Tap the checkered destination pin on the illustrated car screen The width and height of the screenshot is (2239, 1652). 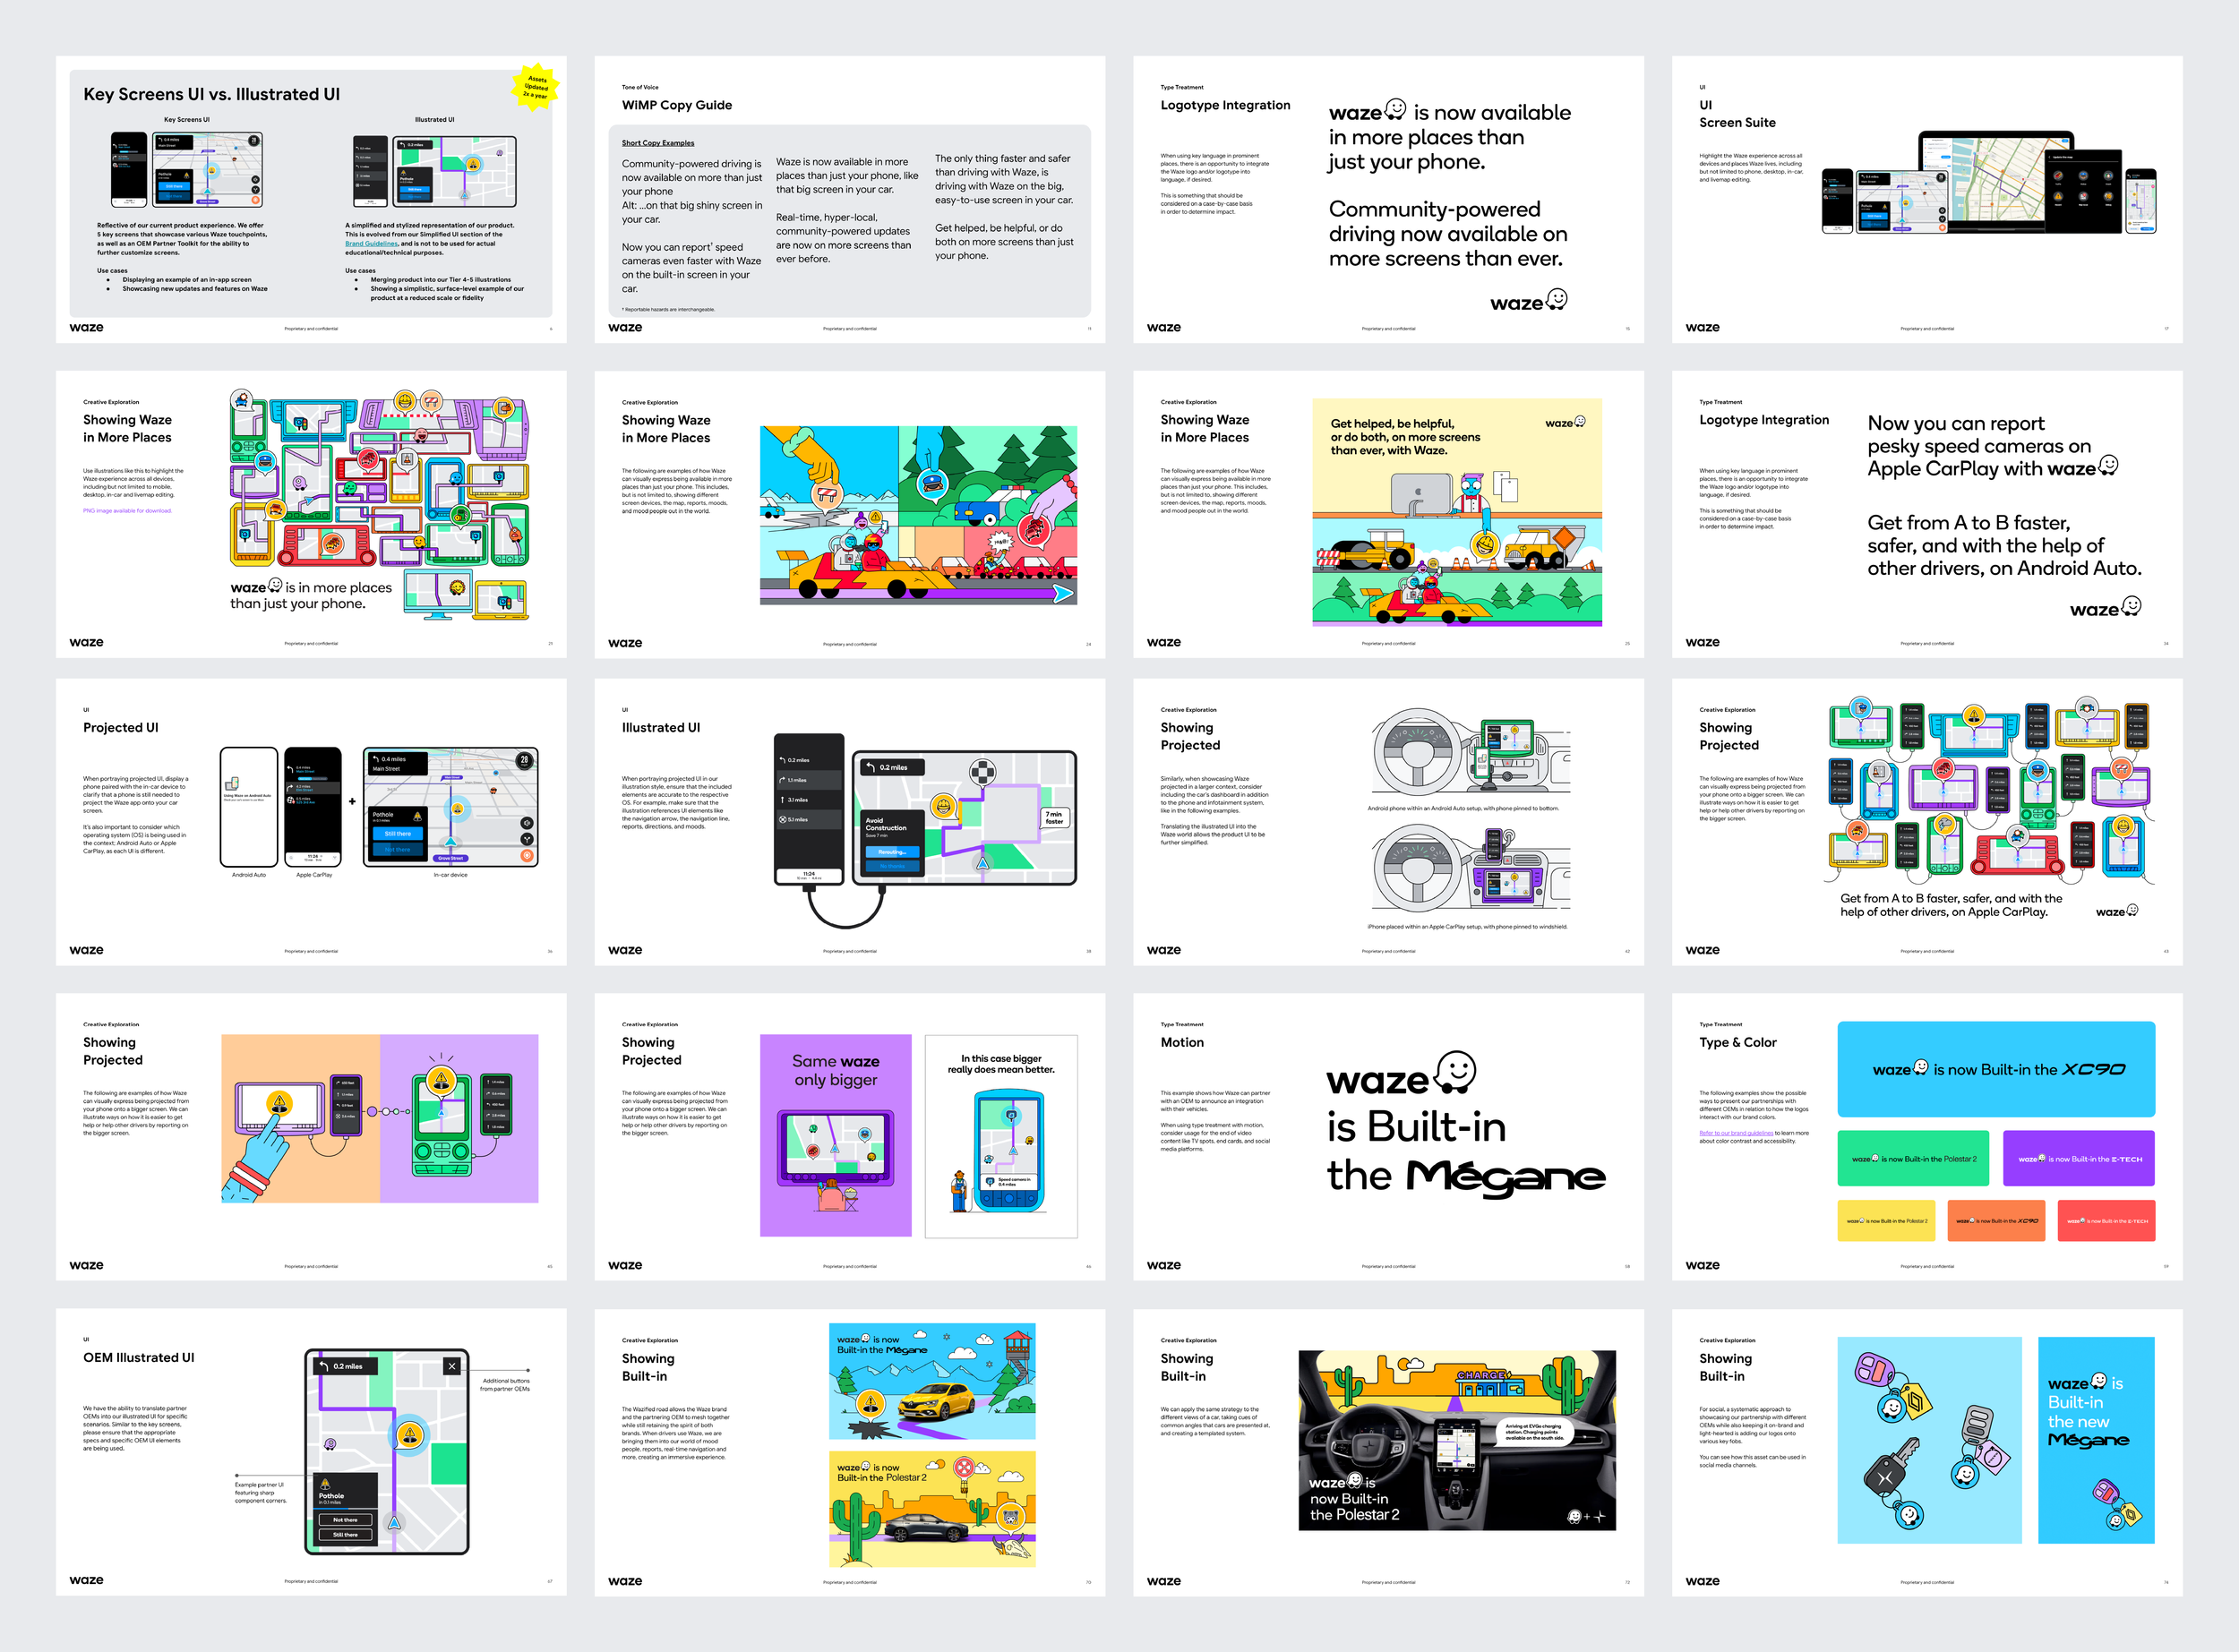click(x=983, y=771)
